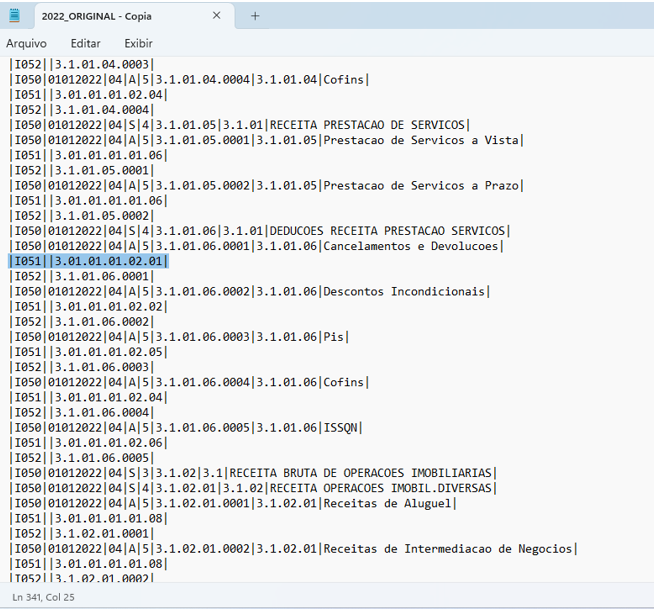Open the Arquivo menu

[26, 43]
